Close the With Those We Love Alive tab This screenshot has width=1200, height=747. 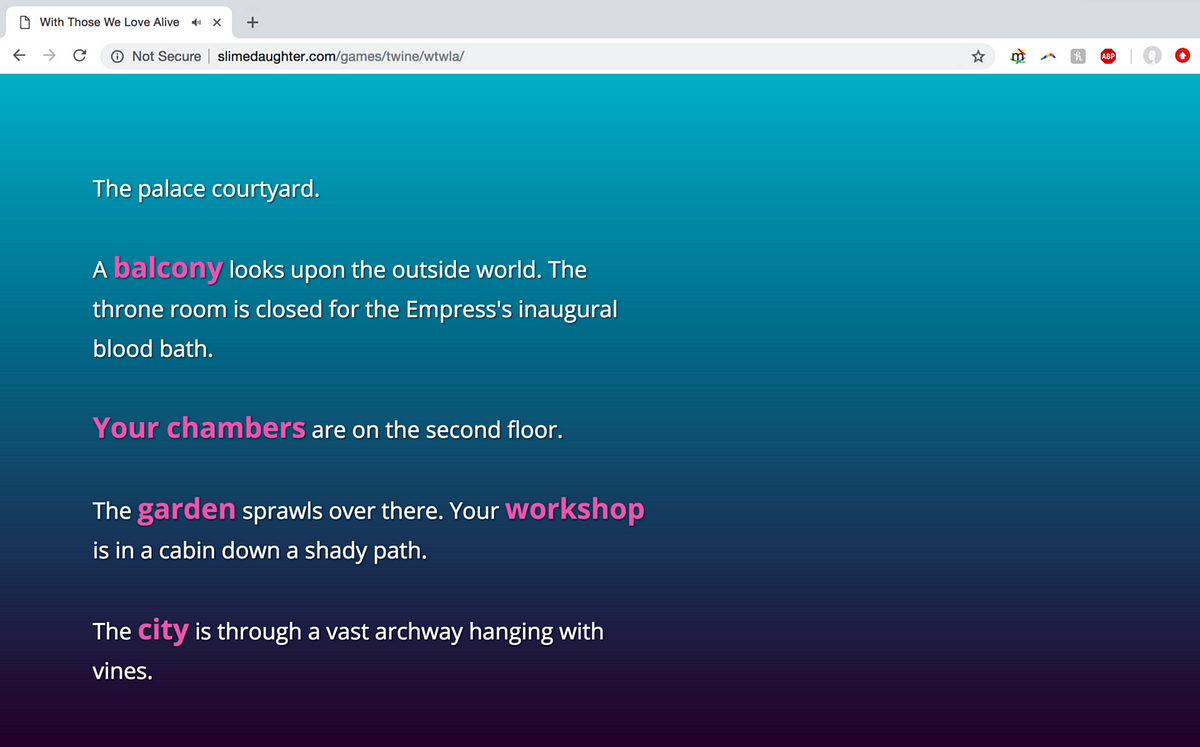point(217,22)
